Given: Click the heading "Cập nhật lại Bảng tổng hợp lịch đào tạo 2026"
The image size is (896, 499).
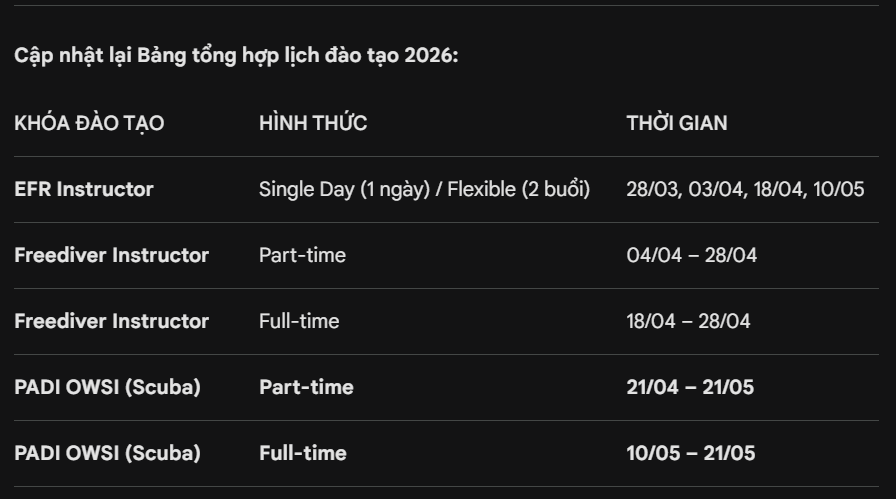Looking at the screenshot, I should (x=236, y=56).
